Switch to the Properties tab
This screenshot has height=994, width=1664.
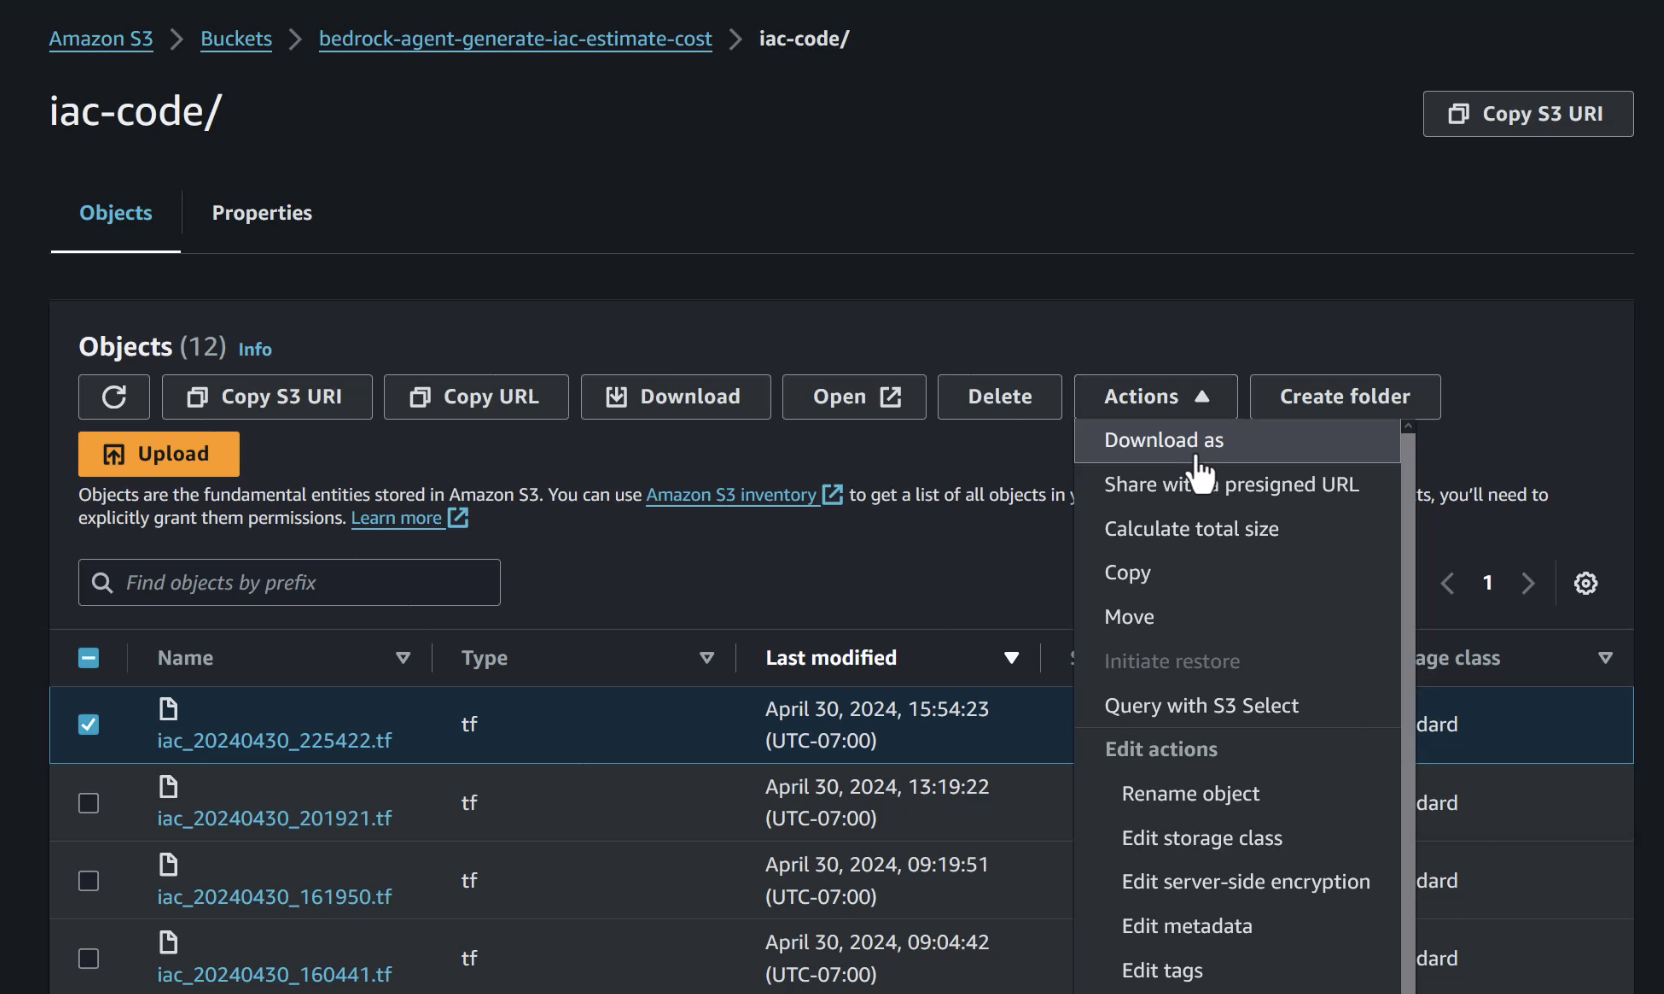pyautogui.click(x=262, y=213)
